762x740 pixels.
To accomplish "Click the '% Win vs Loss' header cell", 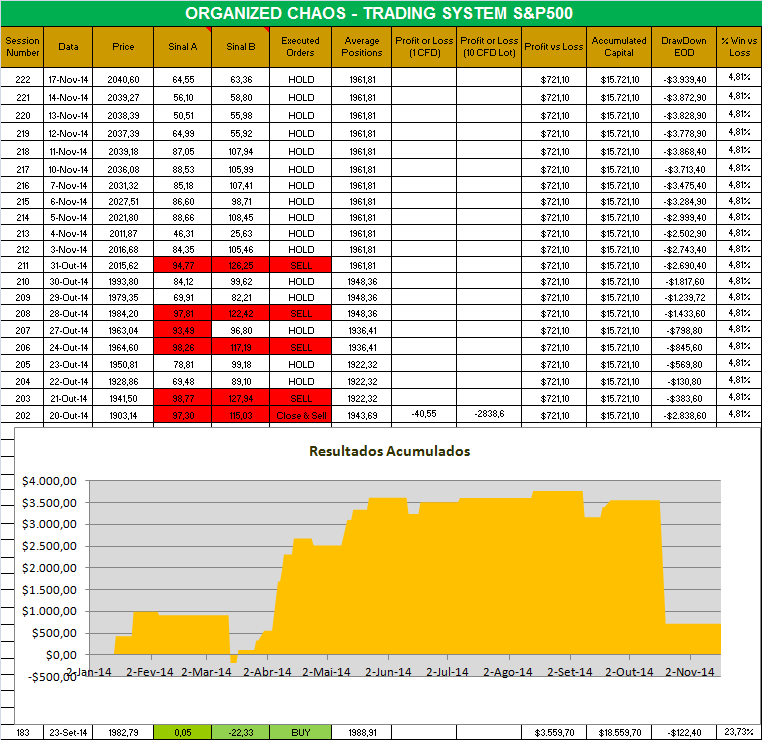I will click(739, 47).
